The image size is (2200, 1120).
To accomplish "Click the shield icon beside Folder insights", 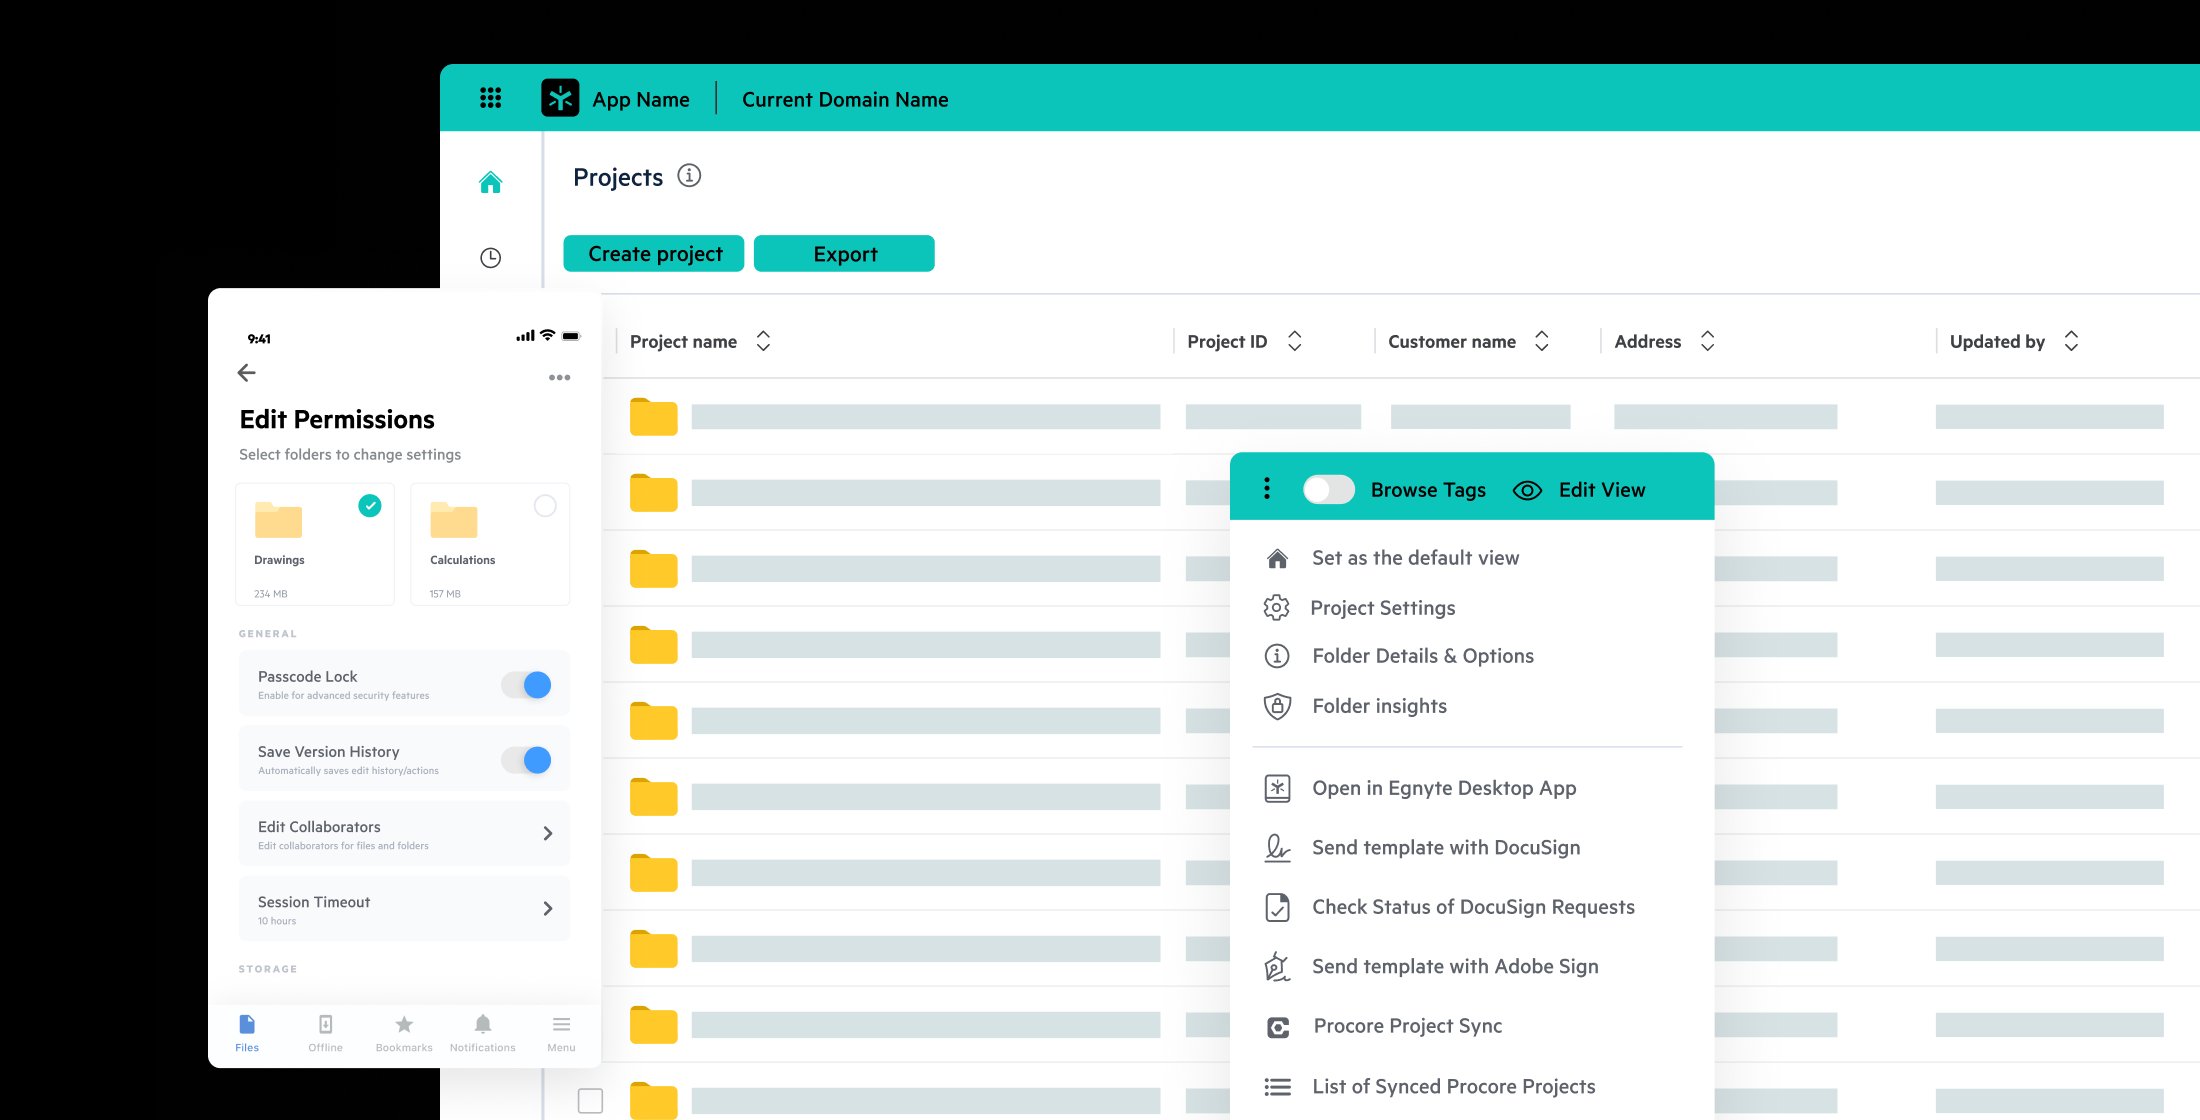I will (1277, 706).
